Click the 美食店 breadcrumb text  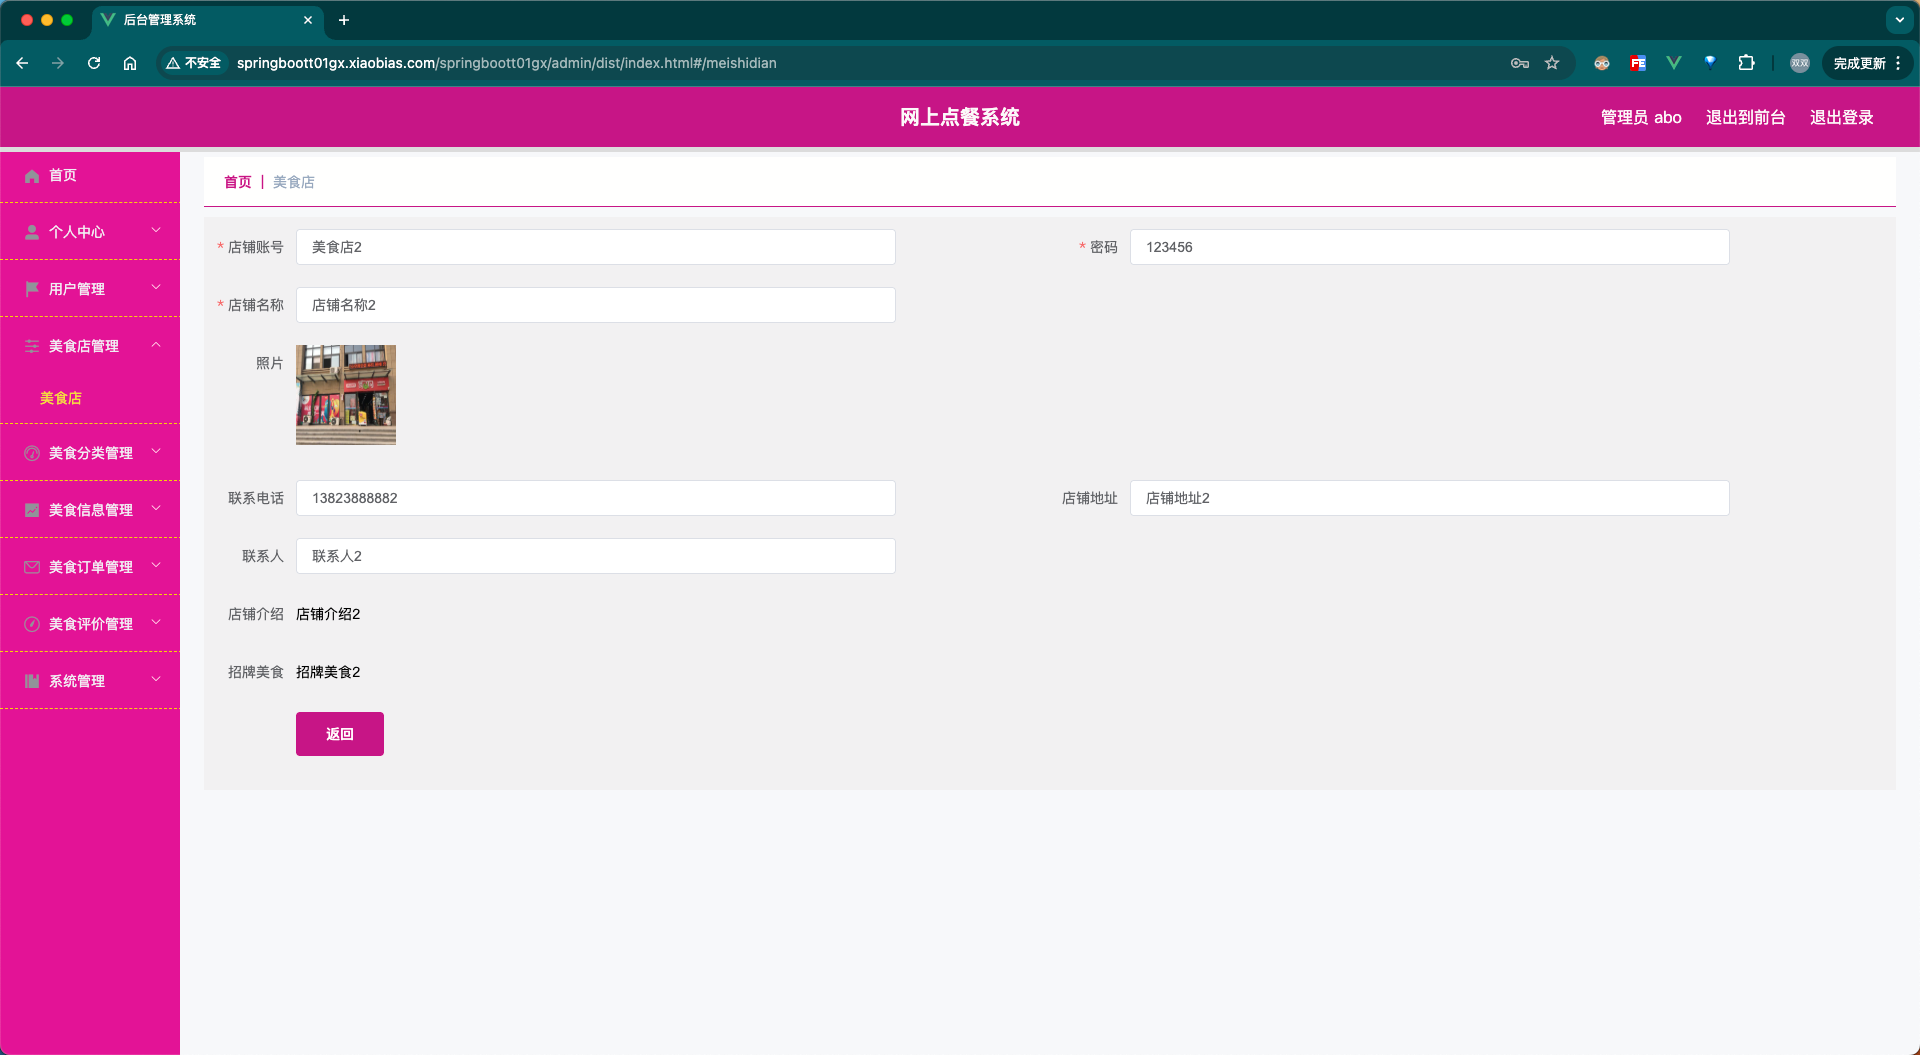(x=294, y=182)
